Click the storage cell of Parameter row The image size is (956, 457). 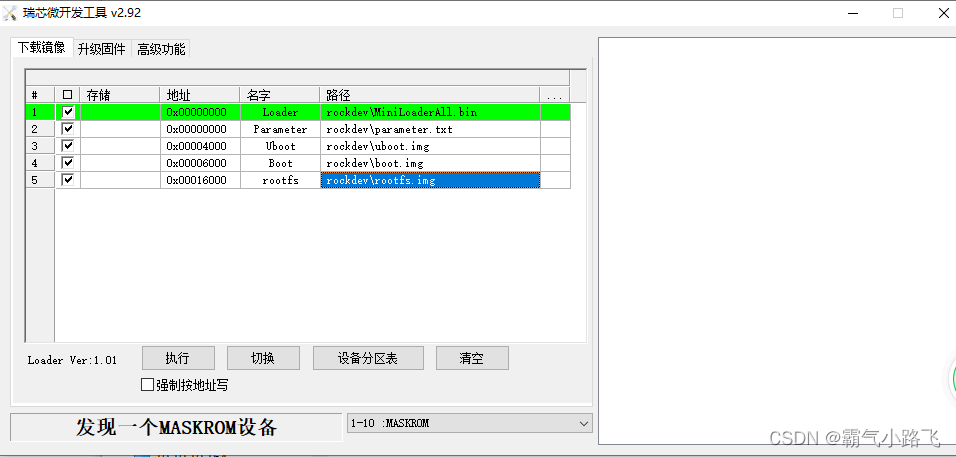coord(120,129)
